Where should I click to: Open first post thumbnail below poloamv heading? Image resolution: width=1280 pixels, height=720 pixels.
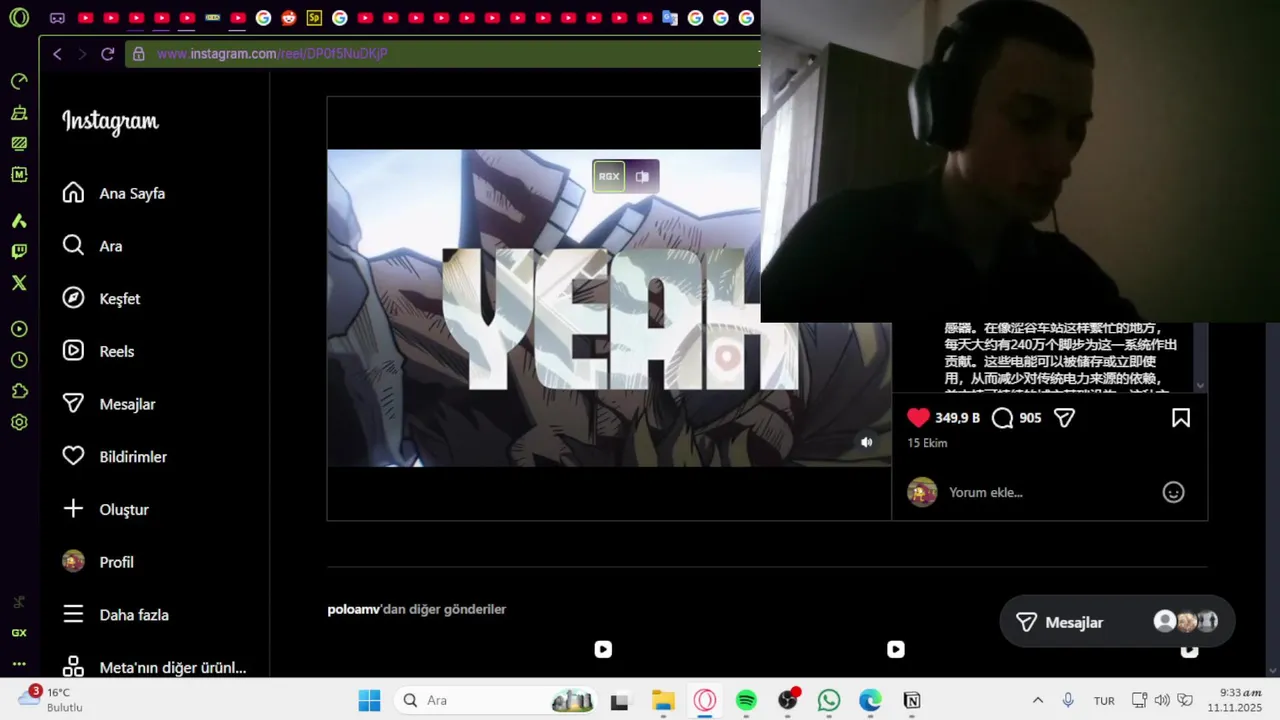pyautogui.click(x=475, y=658)
